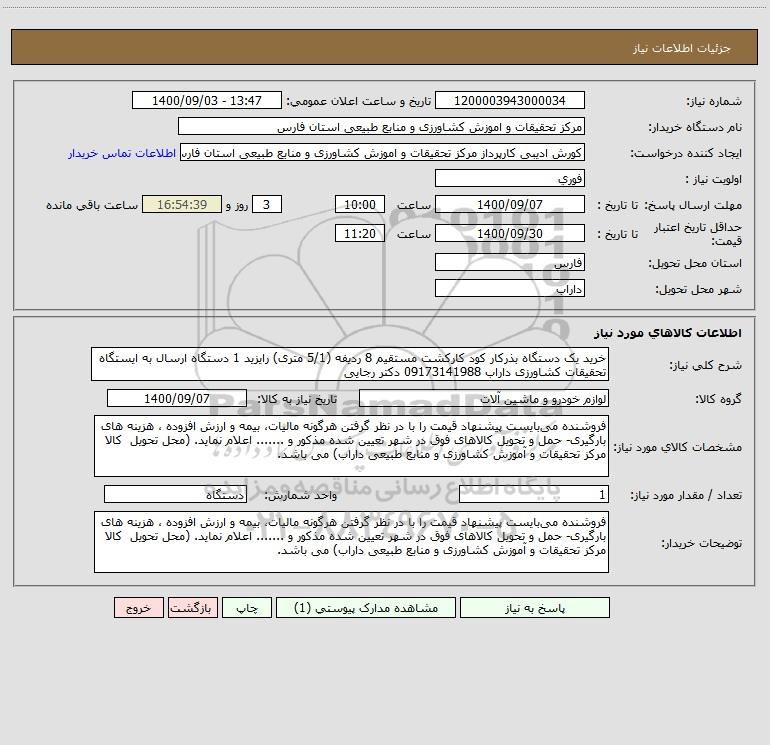Click the شماره نیاز label
The image size is (770, 745).
click(x=714, y=101)
